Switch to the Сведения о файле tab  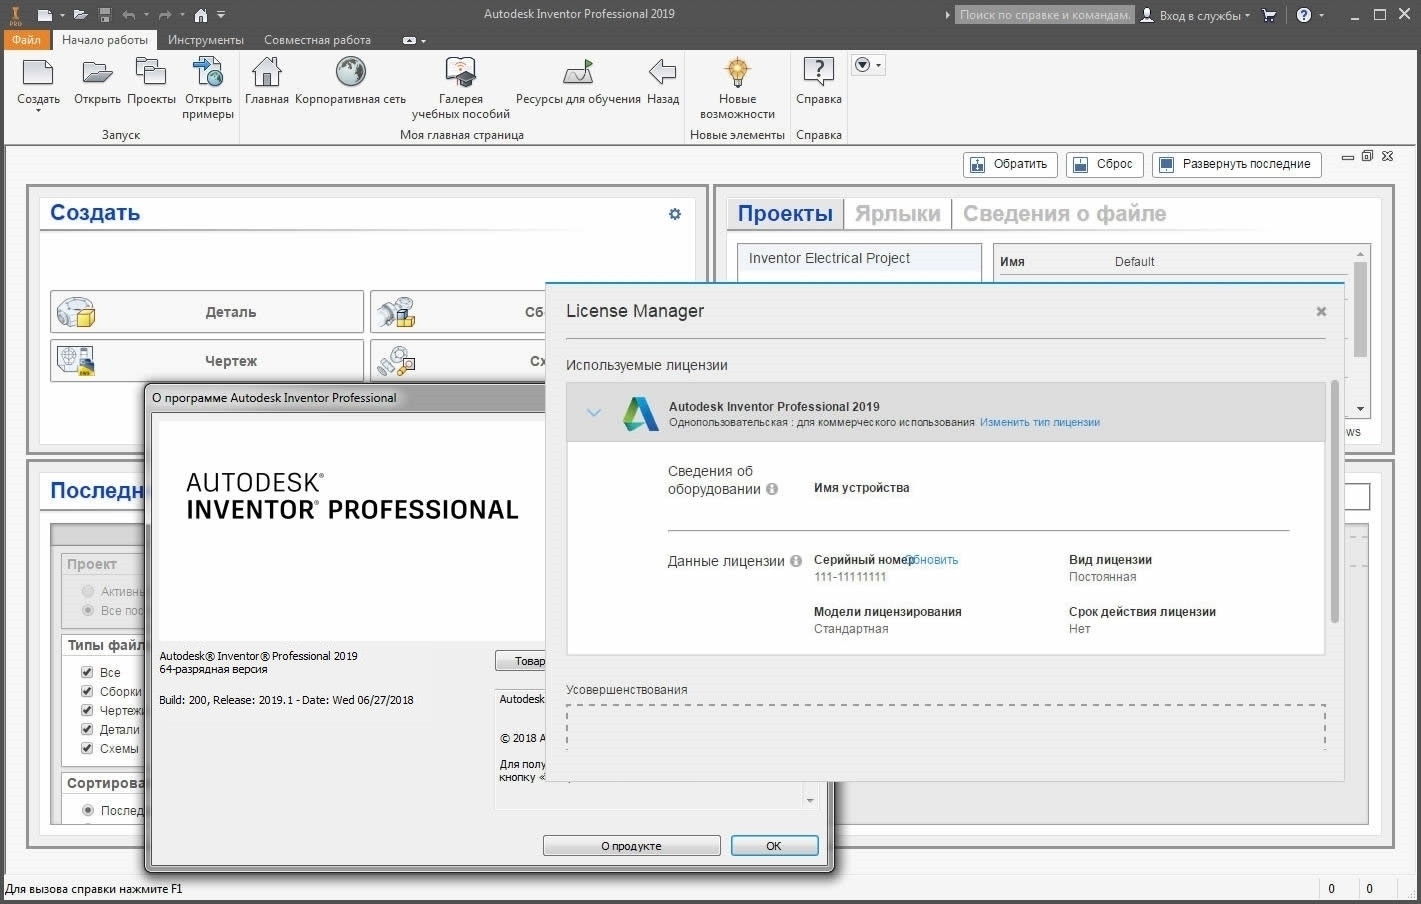pos(1064,214)
